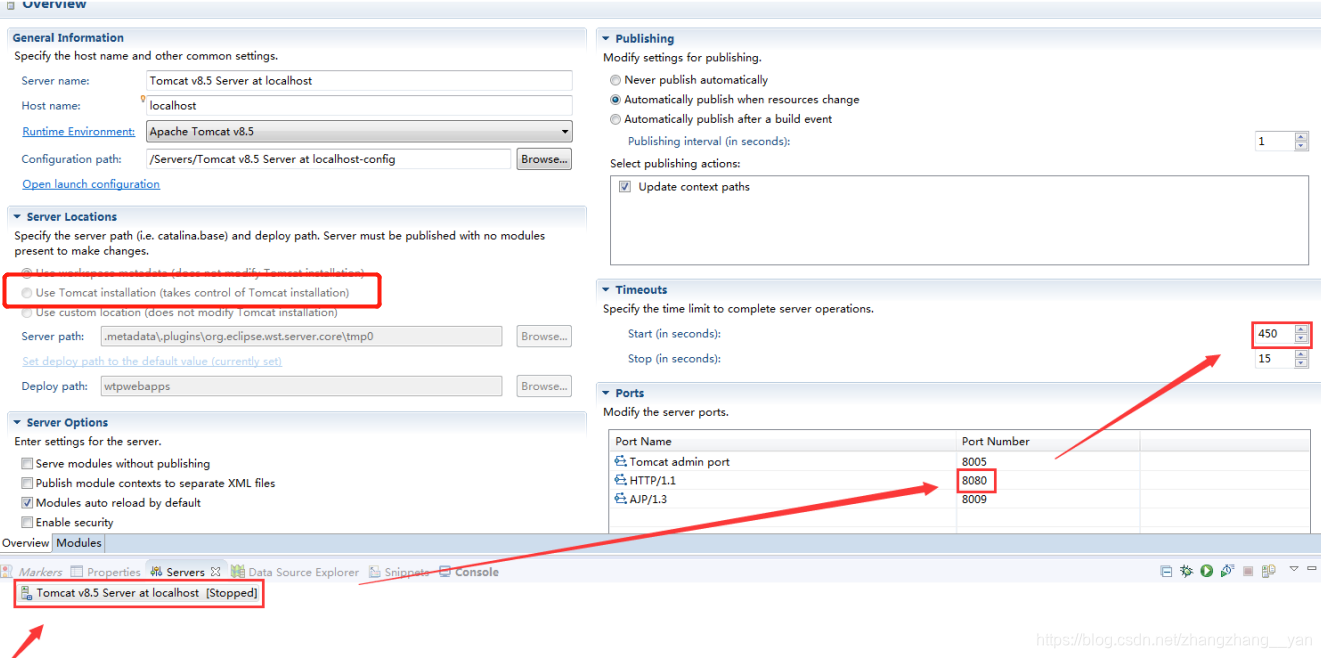Select Never publish automatically
The width and height of the screenshot is (1321, 658).
pos(616,80)
